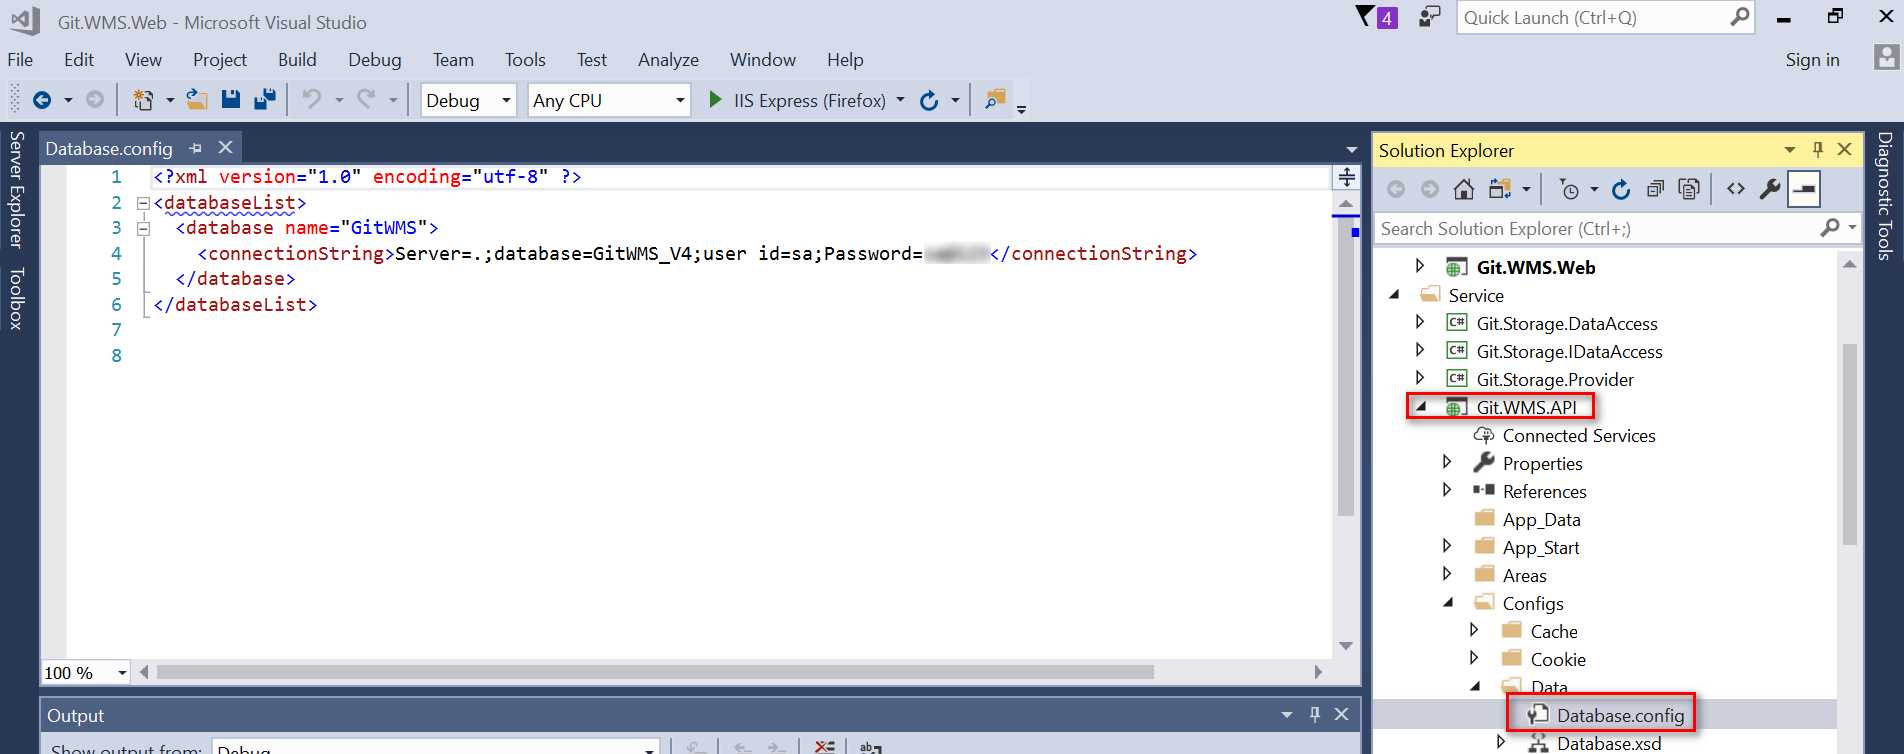Click the split-editor handle above the scrollbar
The width and height of the screenshot is (1904, 754).
tap(1347, 178)
